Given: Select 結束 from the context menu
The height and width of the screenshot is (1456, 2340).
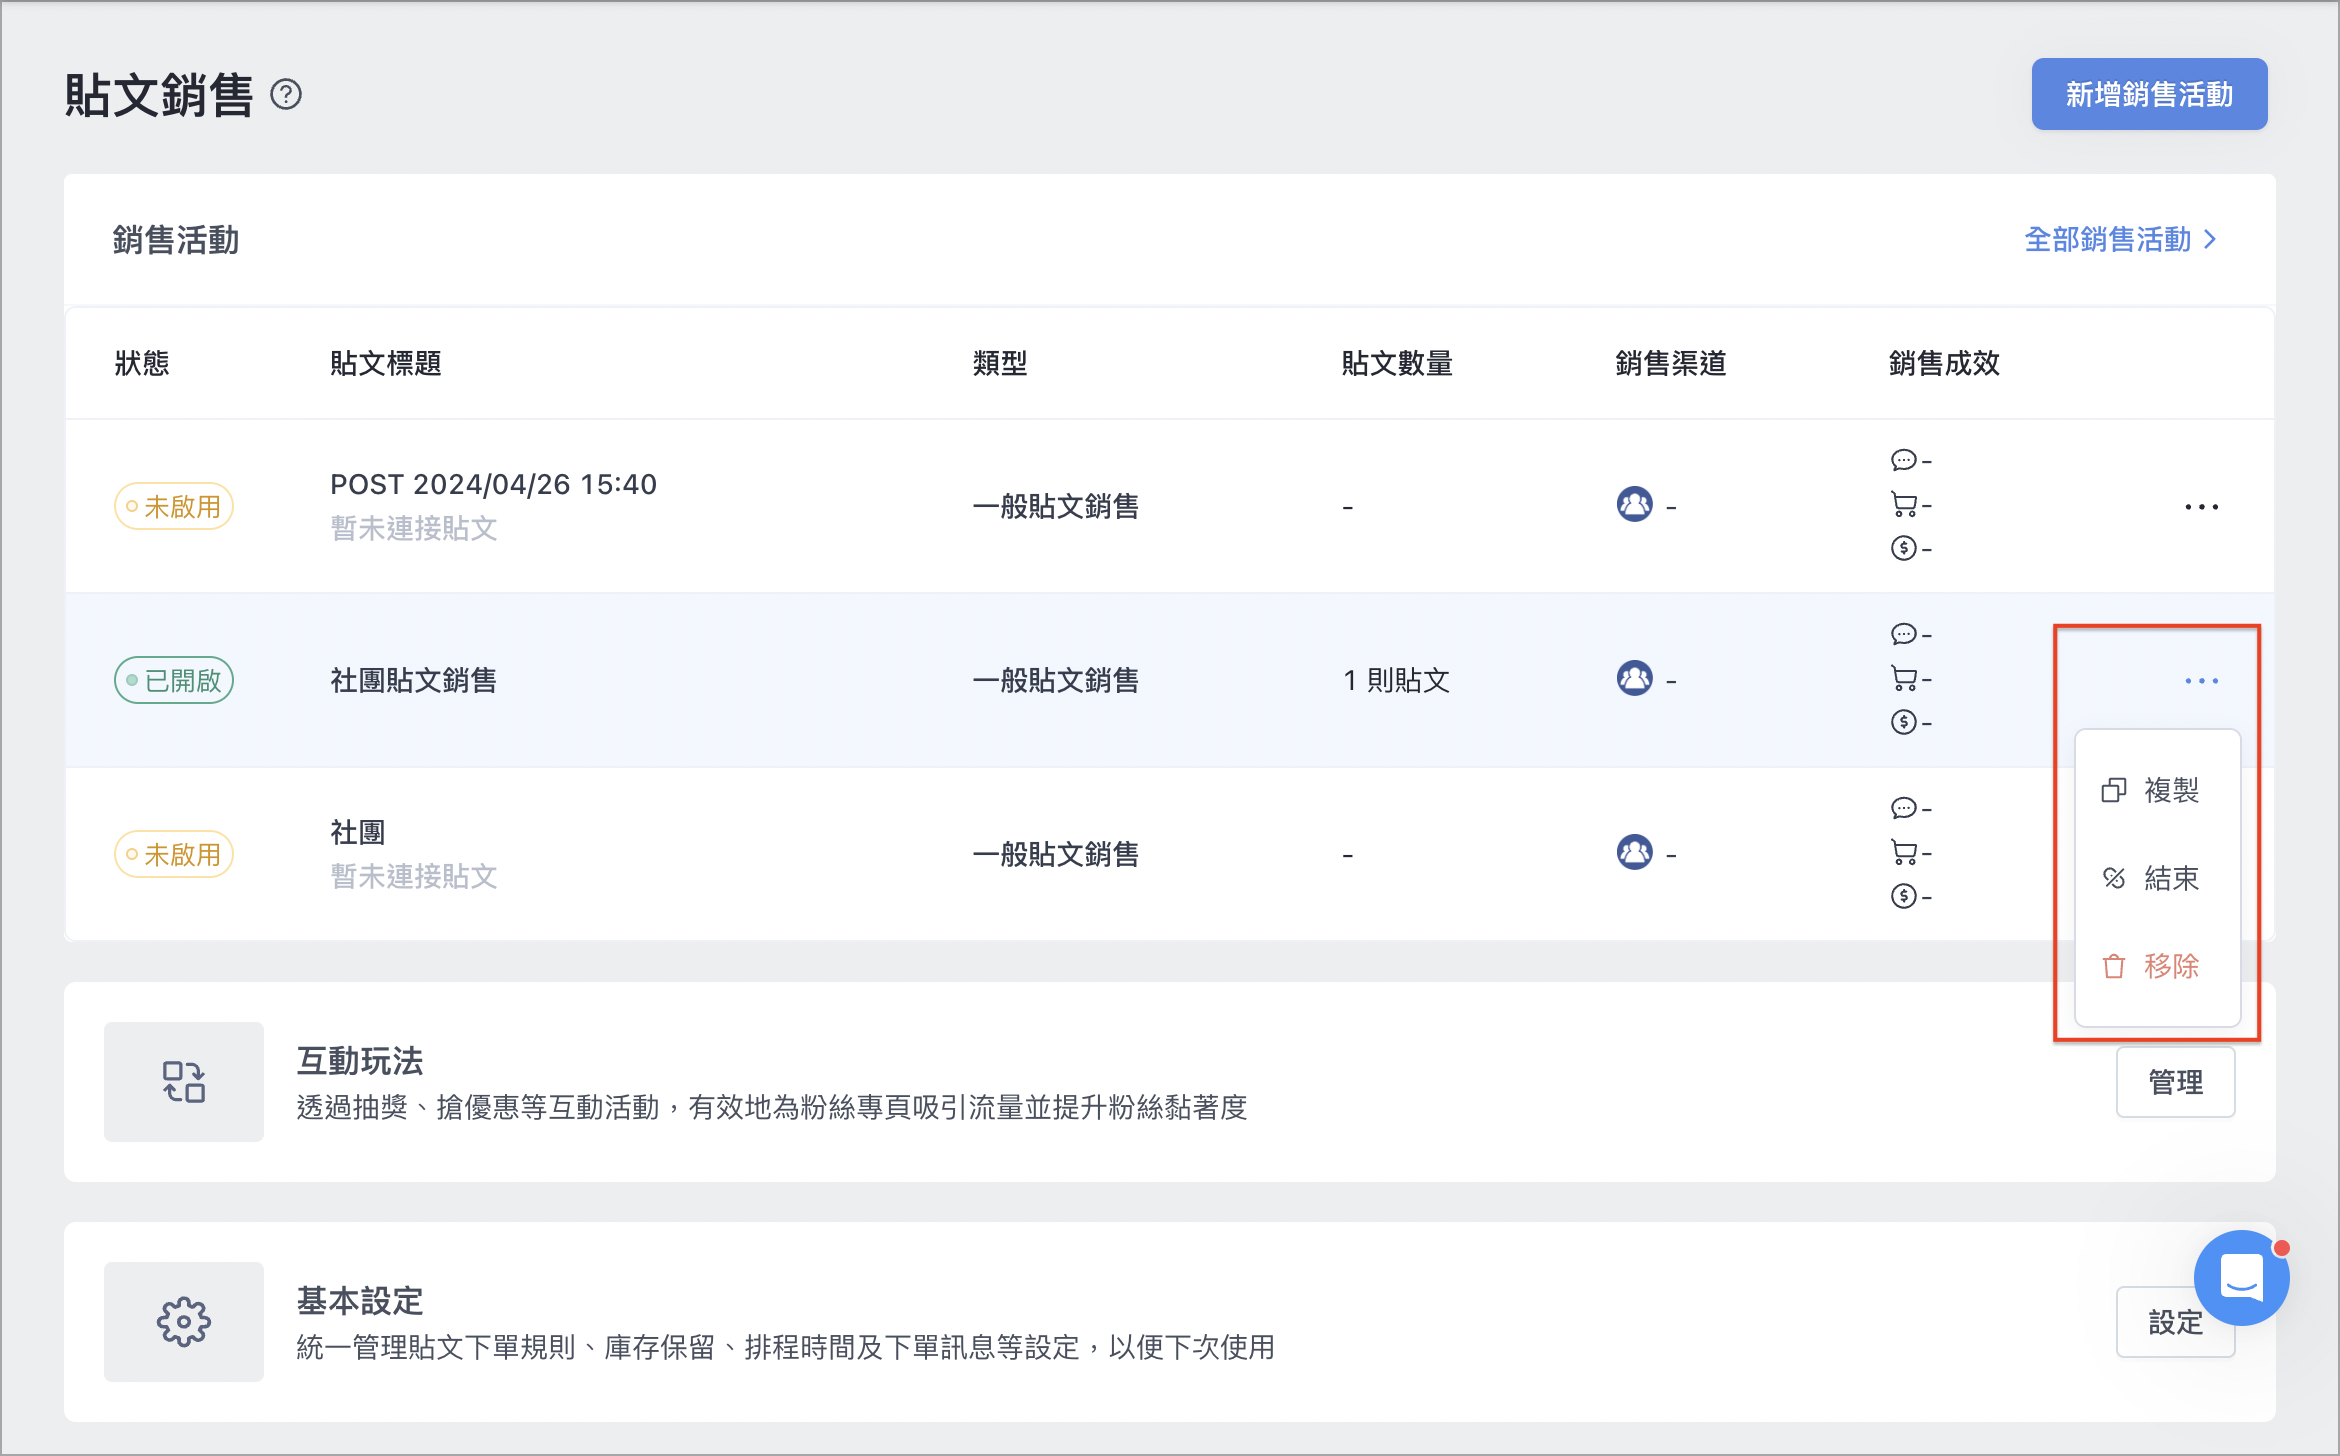Looking at the screenshot, I should (2157, 879).
